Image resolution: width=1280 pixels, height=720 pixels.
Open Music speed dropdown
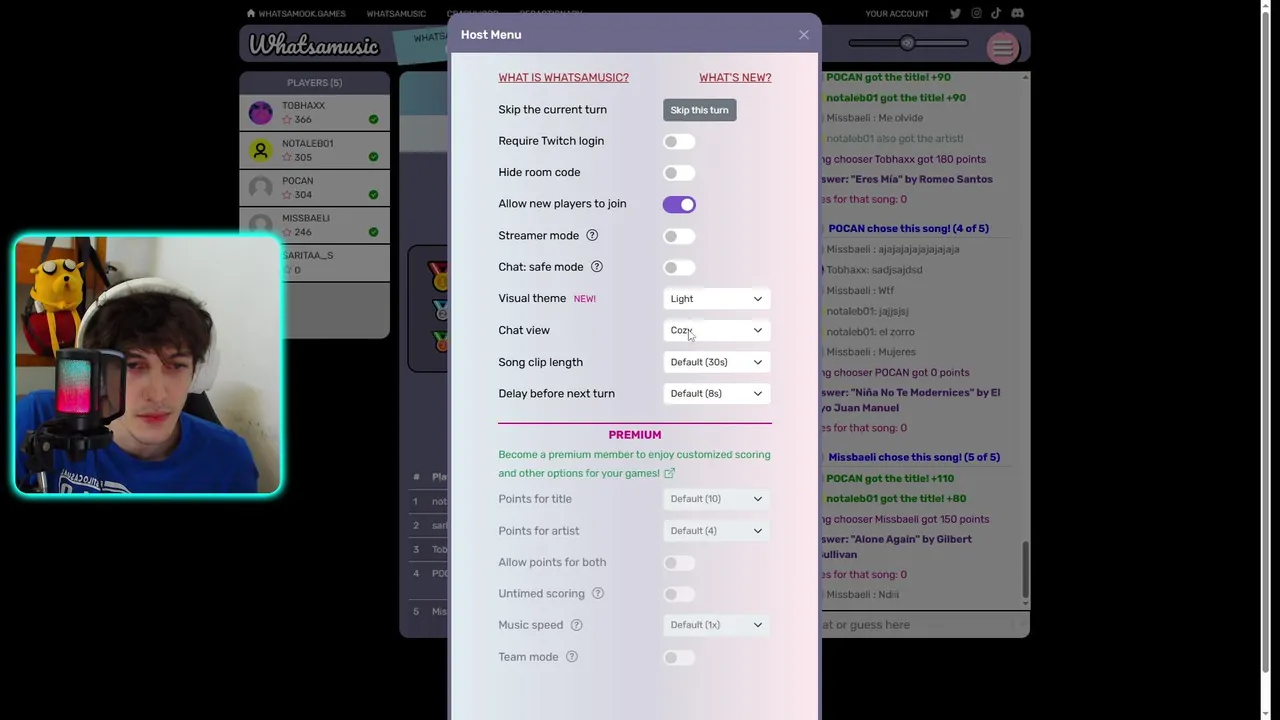[717, 625]
